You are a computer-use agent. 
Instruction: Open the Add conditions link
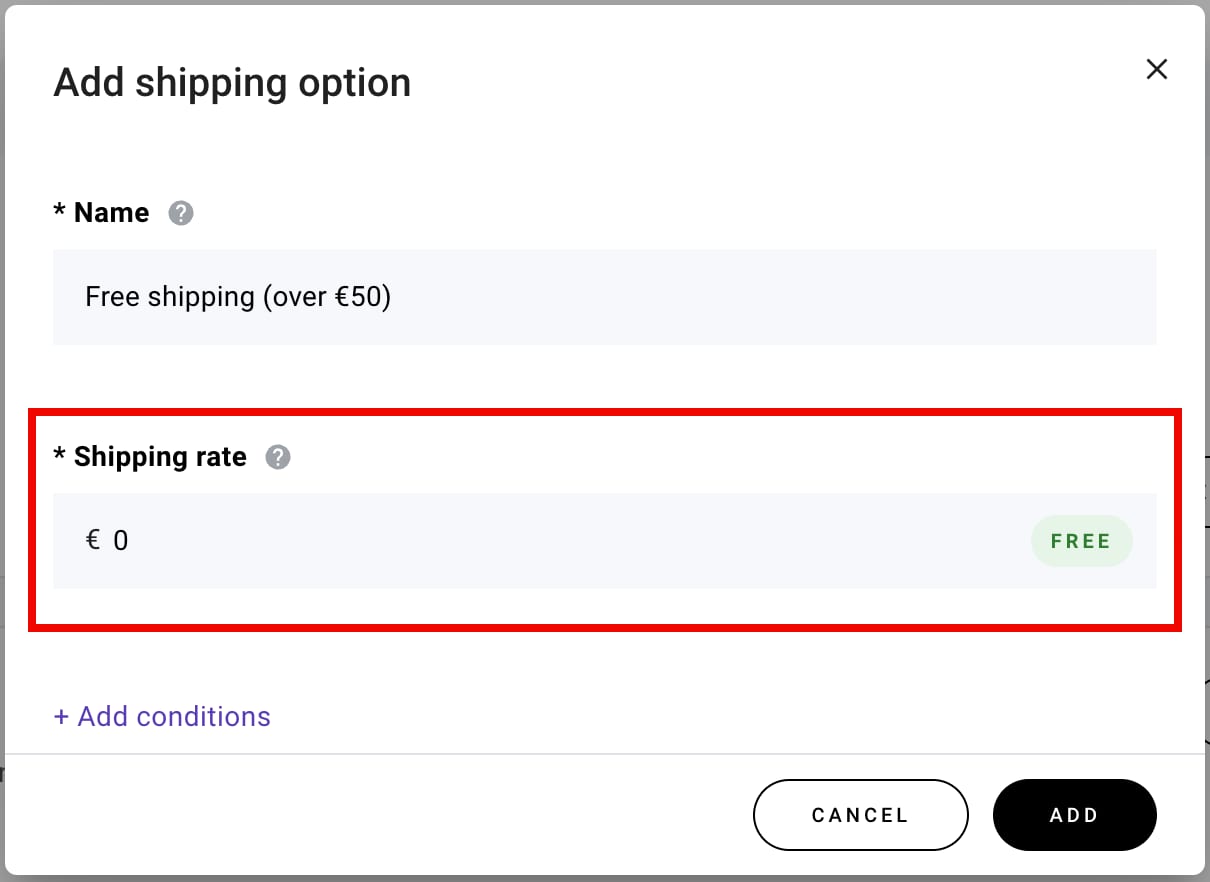click(162, 716)
